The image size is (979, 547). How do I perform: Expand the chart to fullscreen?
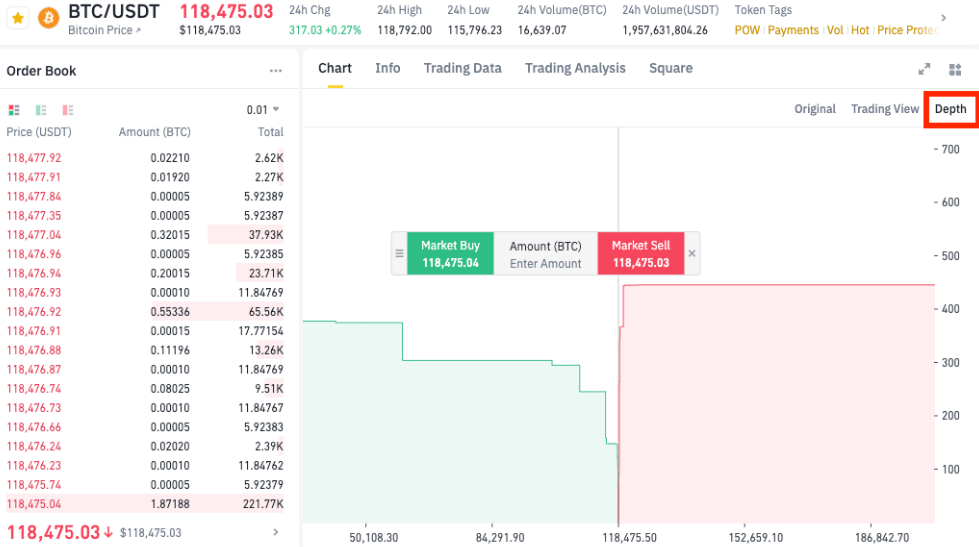[924, 69]
